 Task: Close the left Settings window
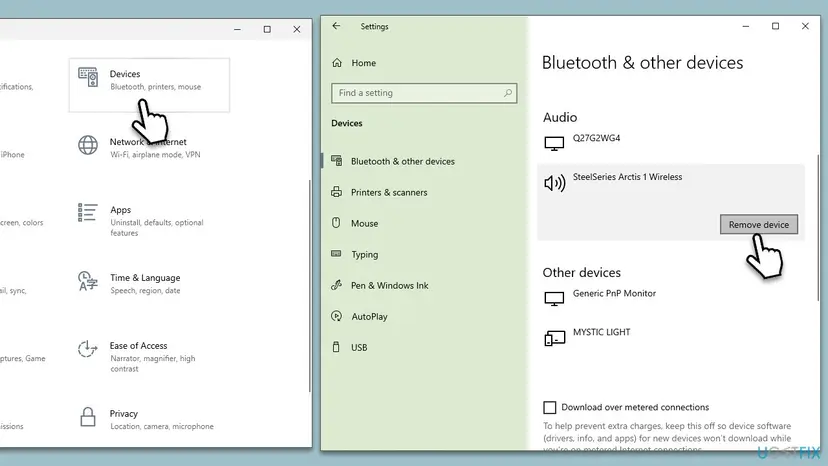click(297, 30)
